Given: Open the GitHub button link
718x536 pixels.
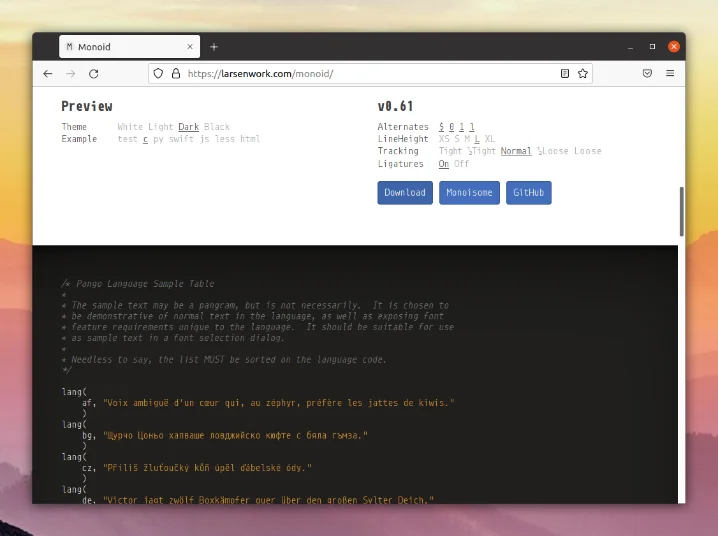Looking at the screenshot, I should [528, 193].
